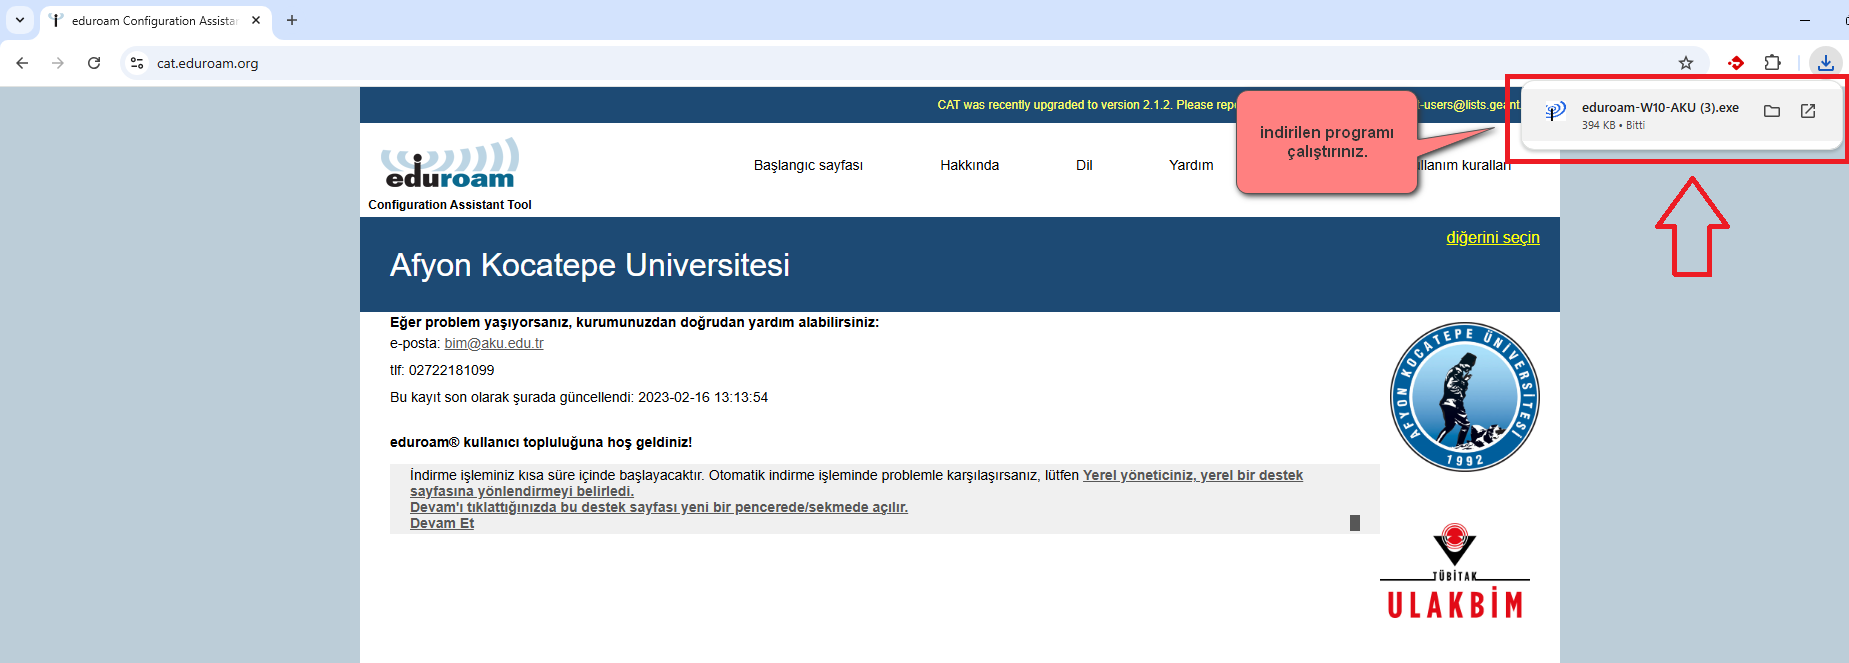Open the Hakkında menu item

969,165
